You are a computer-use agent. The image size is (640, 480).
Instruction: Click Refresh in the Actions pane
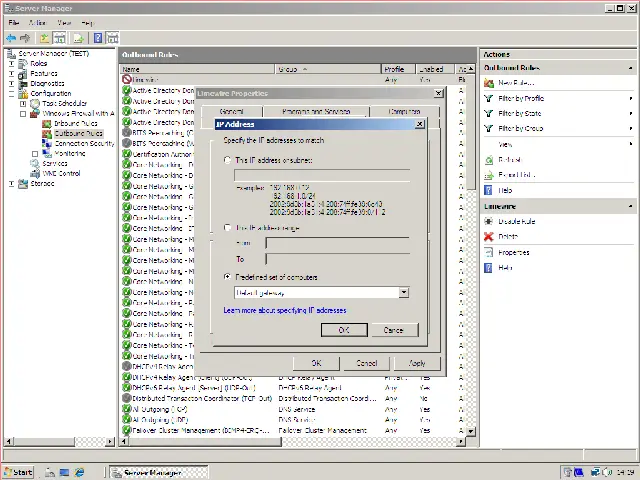click(x=510, y=160)
